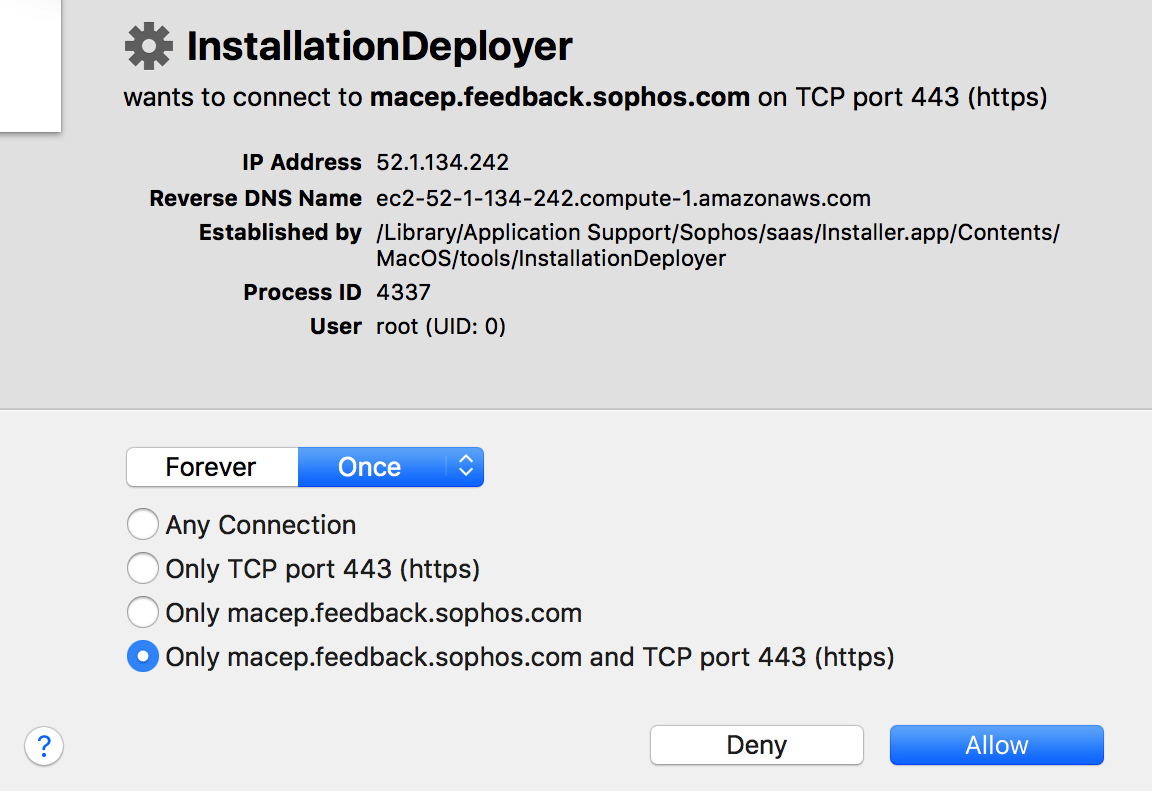Click the Process ID value 4337
The width and height of the screenshot is (1152, 791).
(x=403, y=292)
